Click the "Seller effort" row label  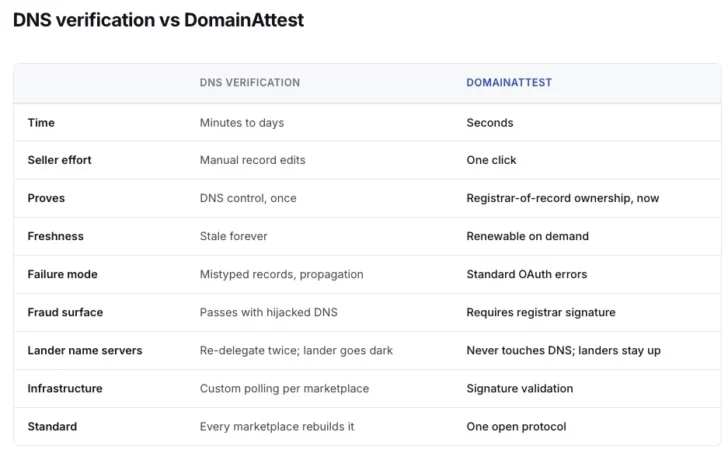pyautogui.click(x=59, y=160)
